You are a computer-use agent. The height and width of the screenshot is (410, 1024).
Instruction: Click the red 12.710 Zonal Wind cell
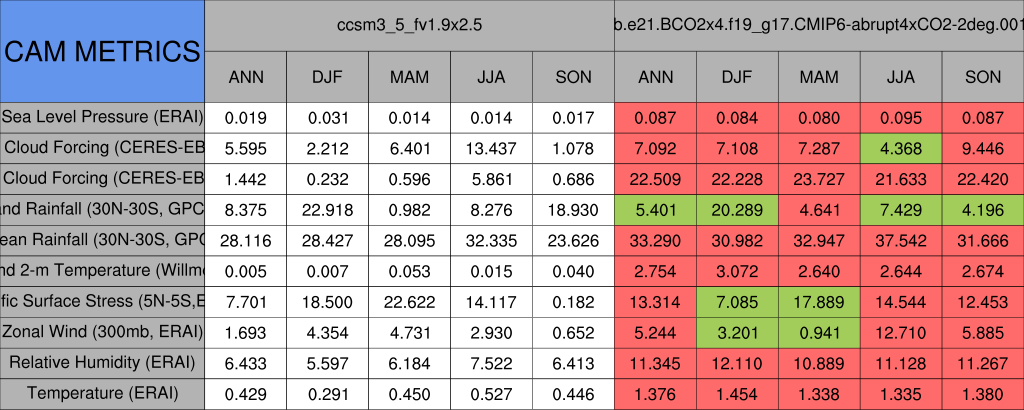pos(901,331)
